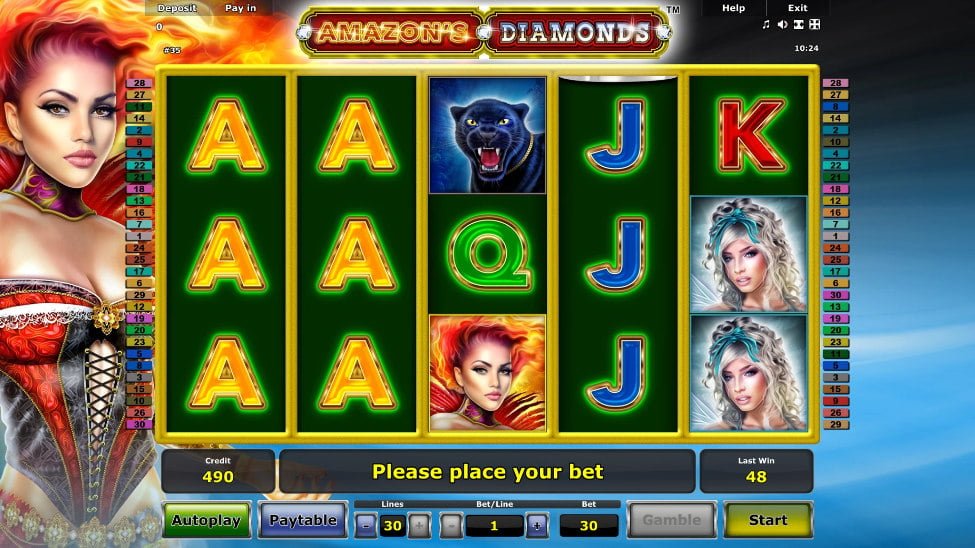
Task: Decrease Bet/Line with the minus button
Action: [x=451, y=526]
